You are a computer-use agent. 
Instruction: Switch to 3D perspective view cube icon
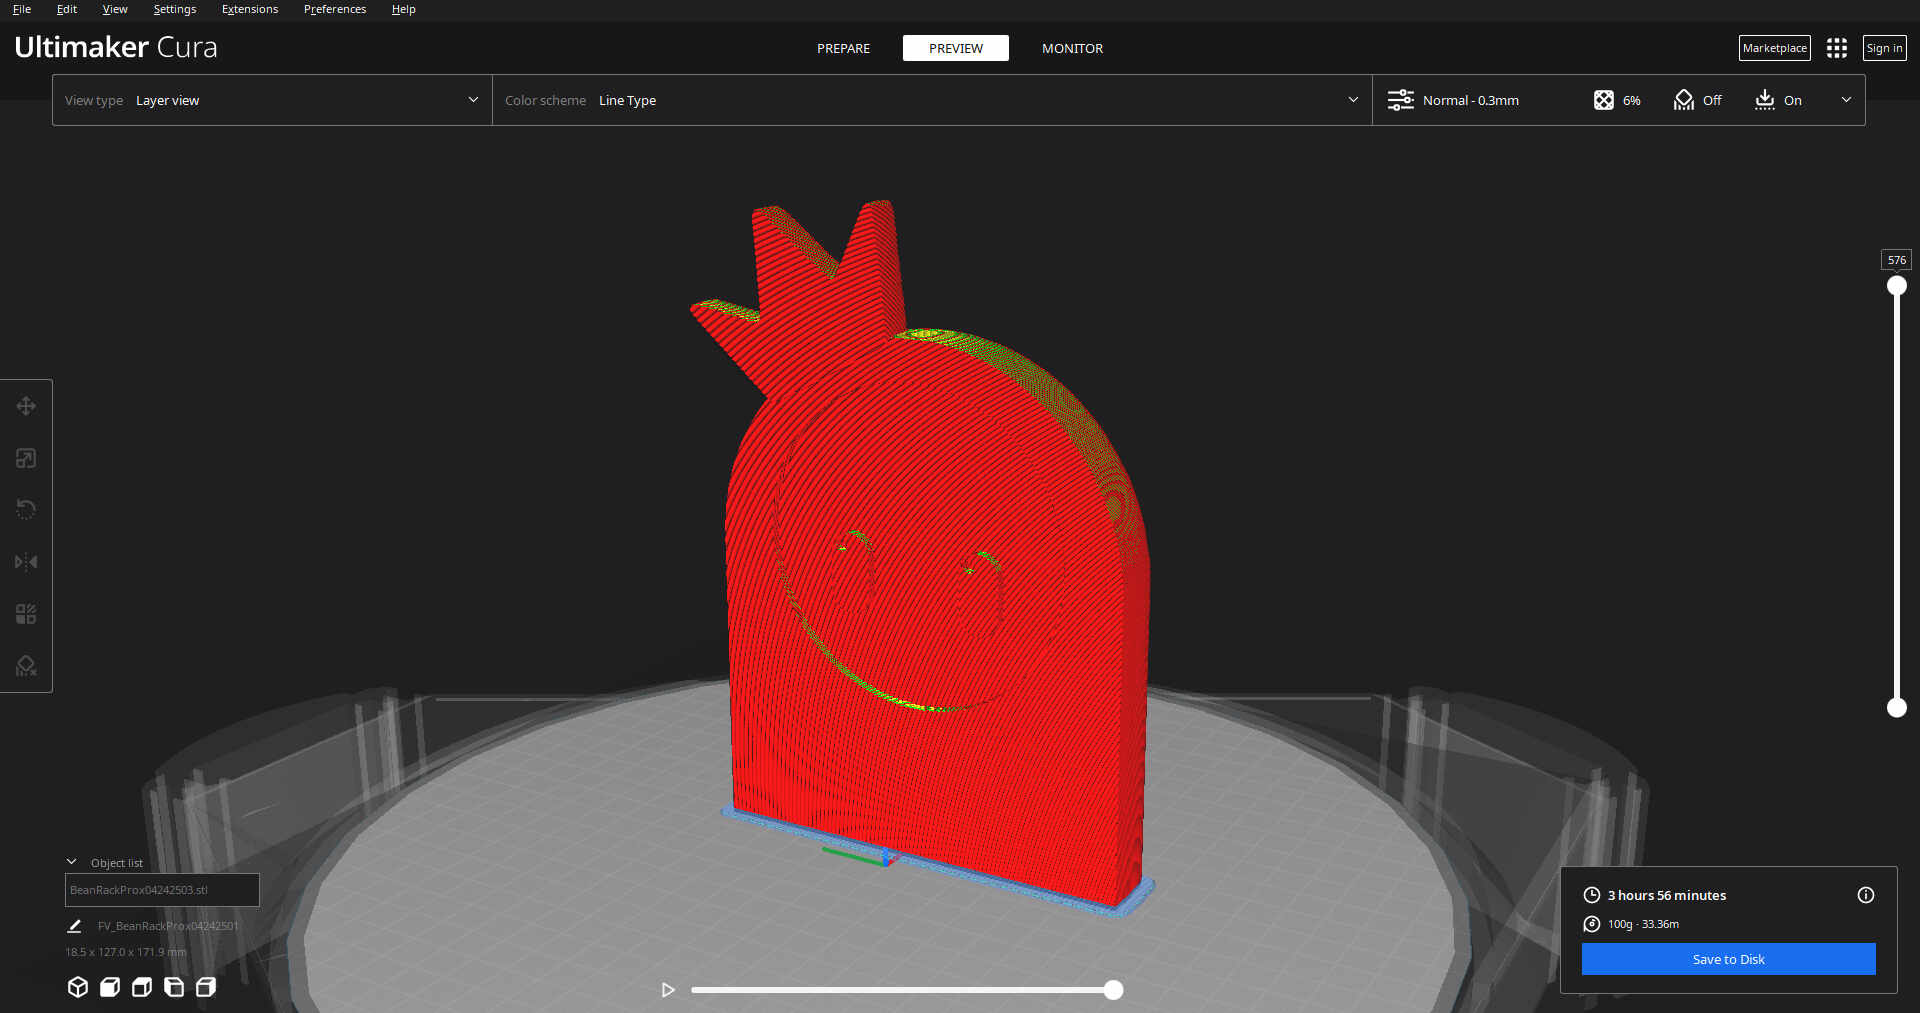(78, 987)
